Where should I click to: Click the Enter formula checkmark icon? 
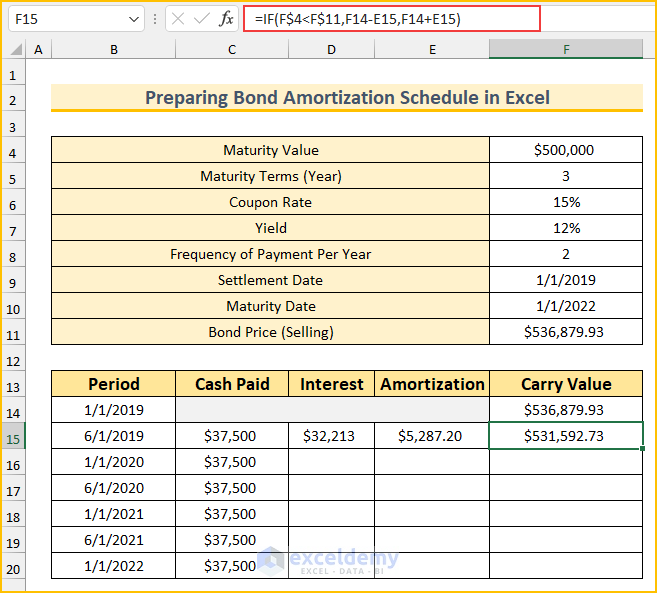pyautogui.click(x=202, y=19)
